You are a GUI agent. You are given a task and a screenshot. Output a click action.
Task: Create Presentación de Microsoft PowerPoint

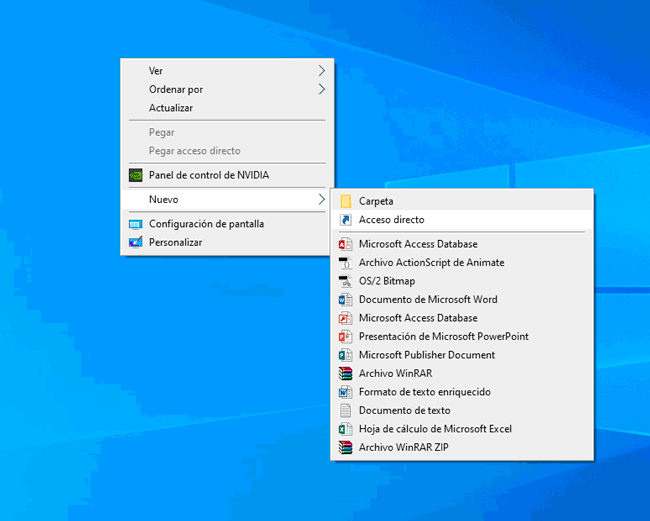click(462, 336)
